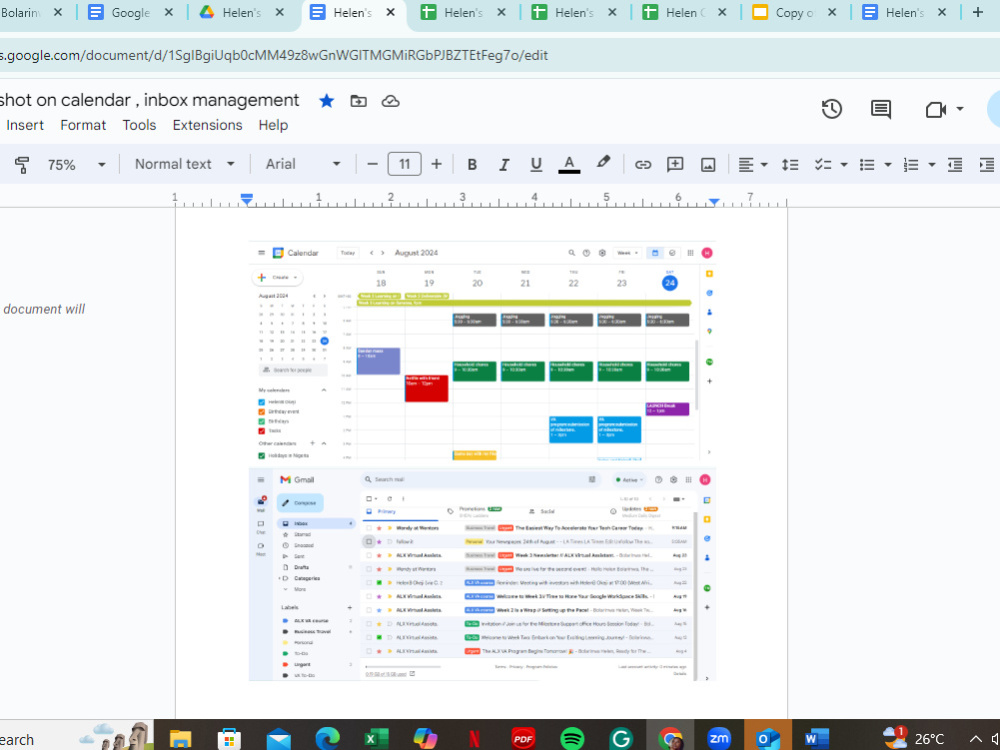Click the decrease indent icon
This screenshot has height=750, width=1000.
(x=955, y=165)
